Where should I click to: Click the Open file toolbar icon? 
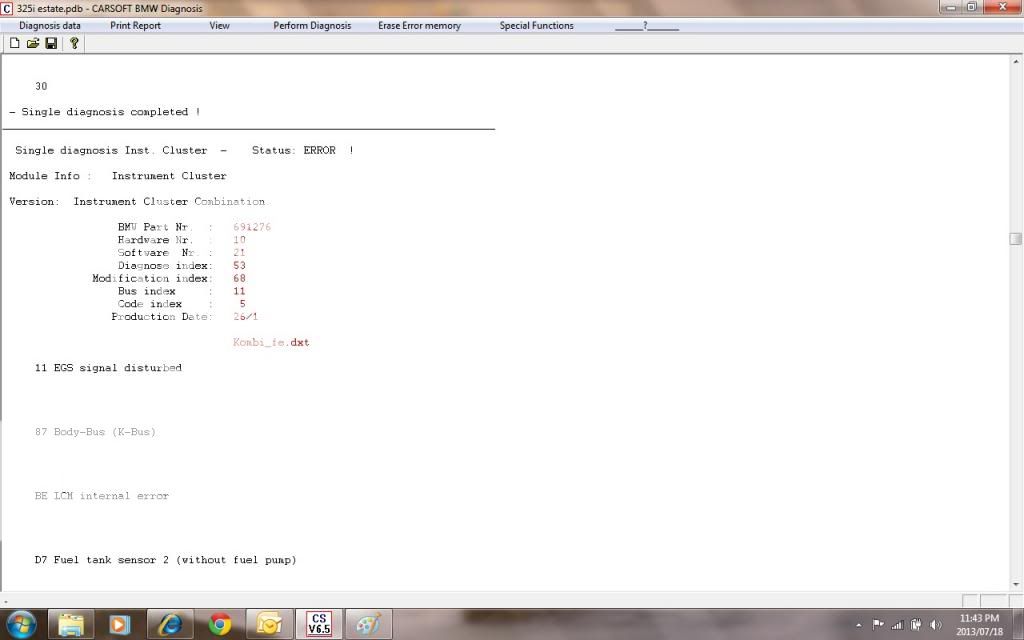coord(32,43)
